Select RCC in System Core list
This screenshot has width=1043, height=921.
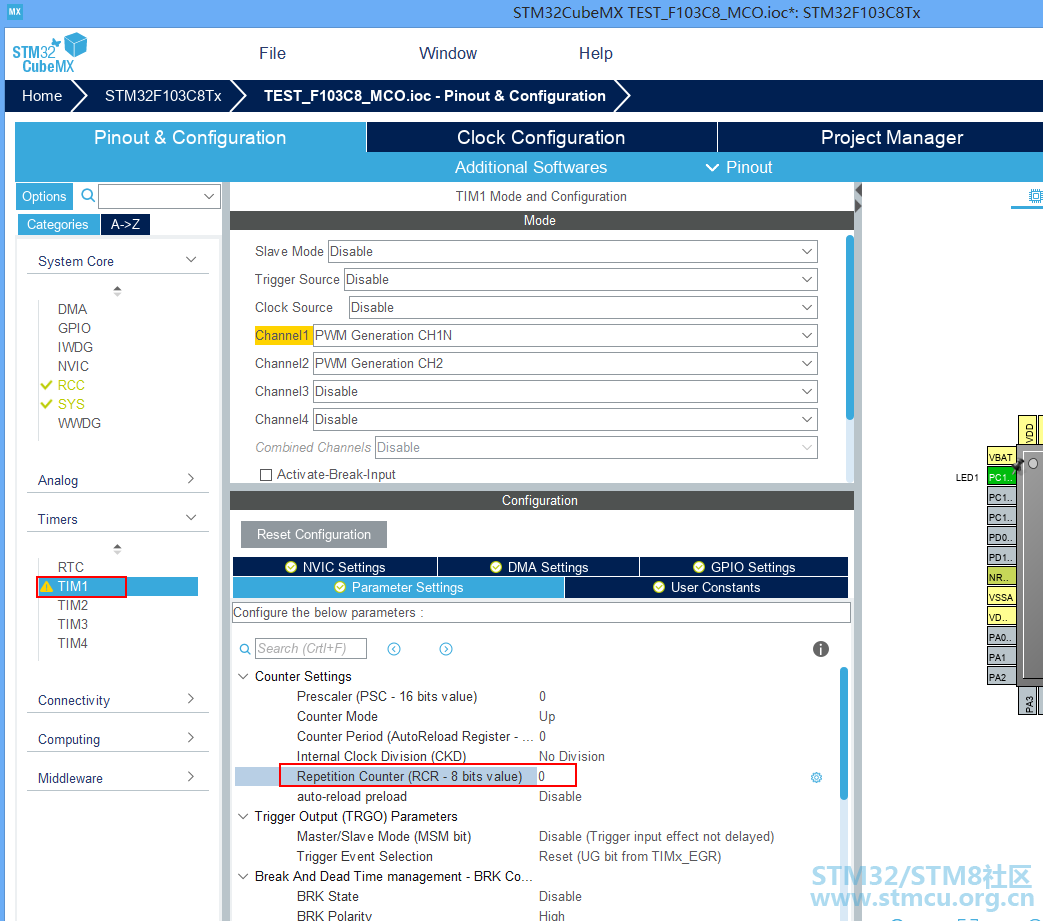(71, 385)
